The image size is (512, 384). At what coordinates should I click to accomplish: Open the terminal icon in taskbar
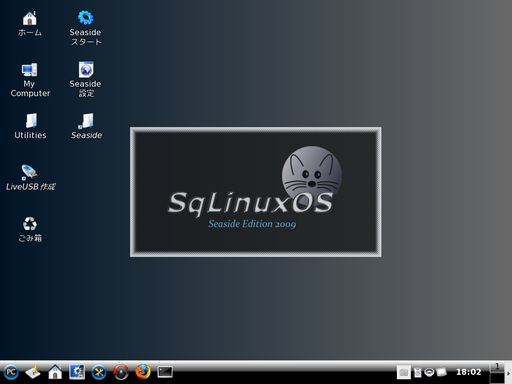click(x=165, y=372)
